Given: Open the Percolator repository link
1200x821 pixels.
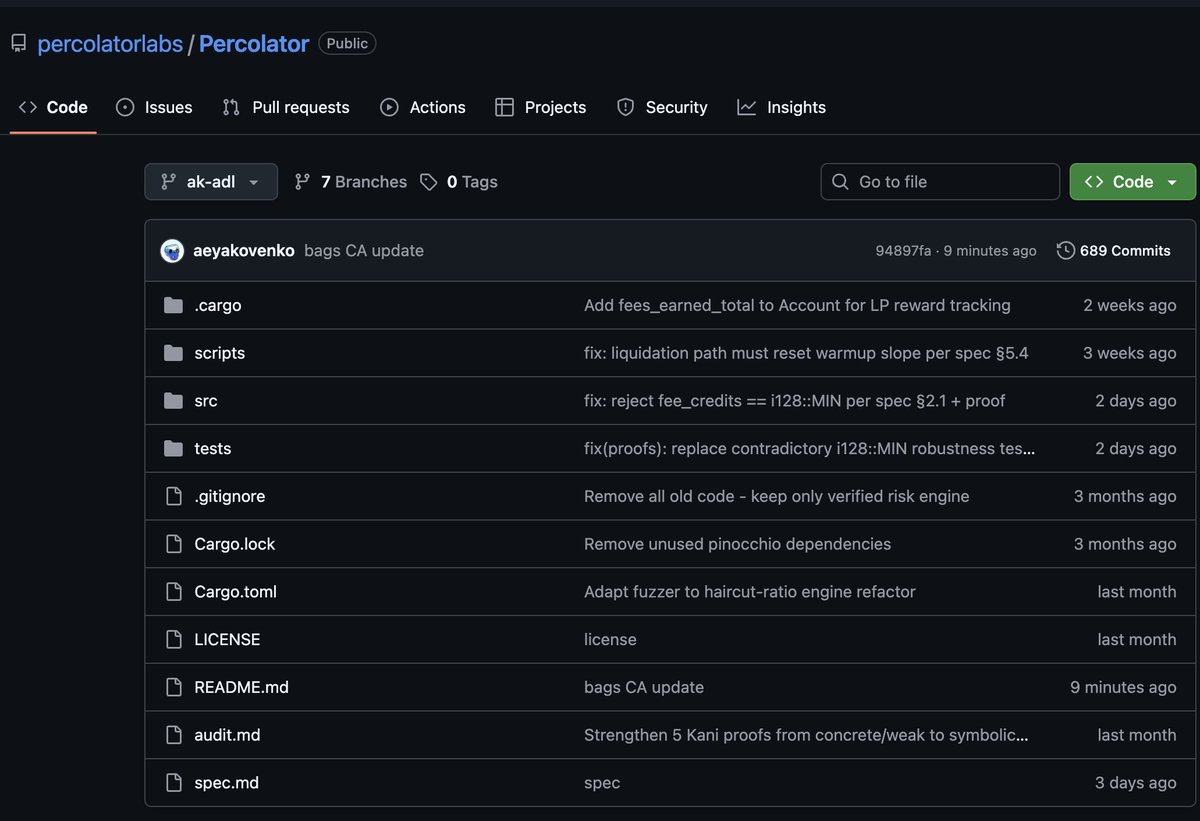Looking at the screenshot, I should coord(254,44).
